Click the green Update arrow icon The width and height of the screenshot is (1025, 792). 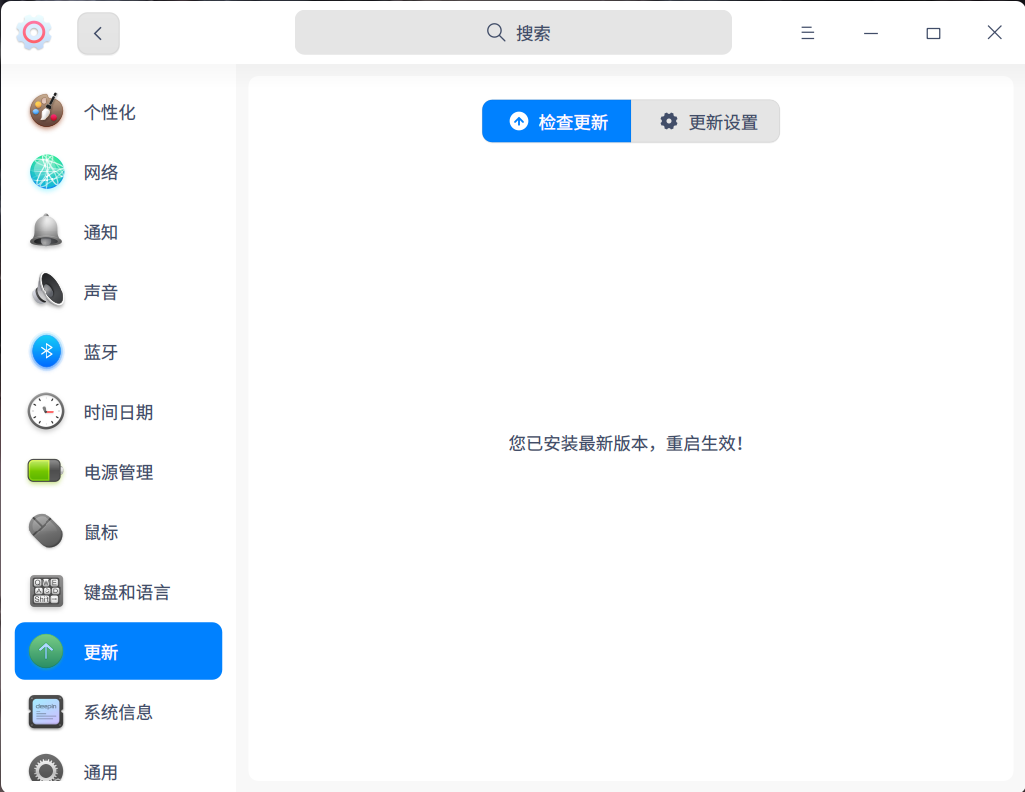46,651
